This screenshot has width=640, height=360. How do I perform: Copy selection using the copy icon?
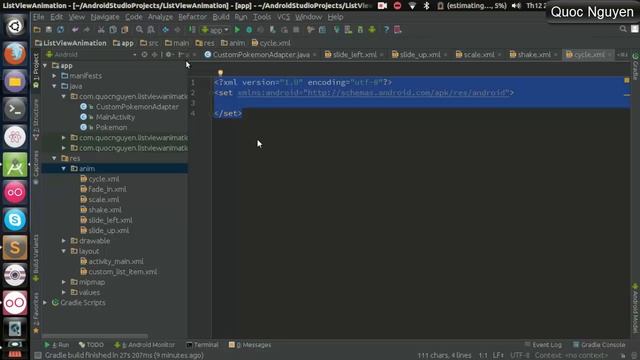(x=113, y=30)
